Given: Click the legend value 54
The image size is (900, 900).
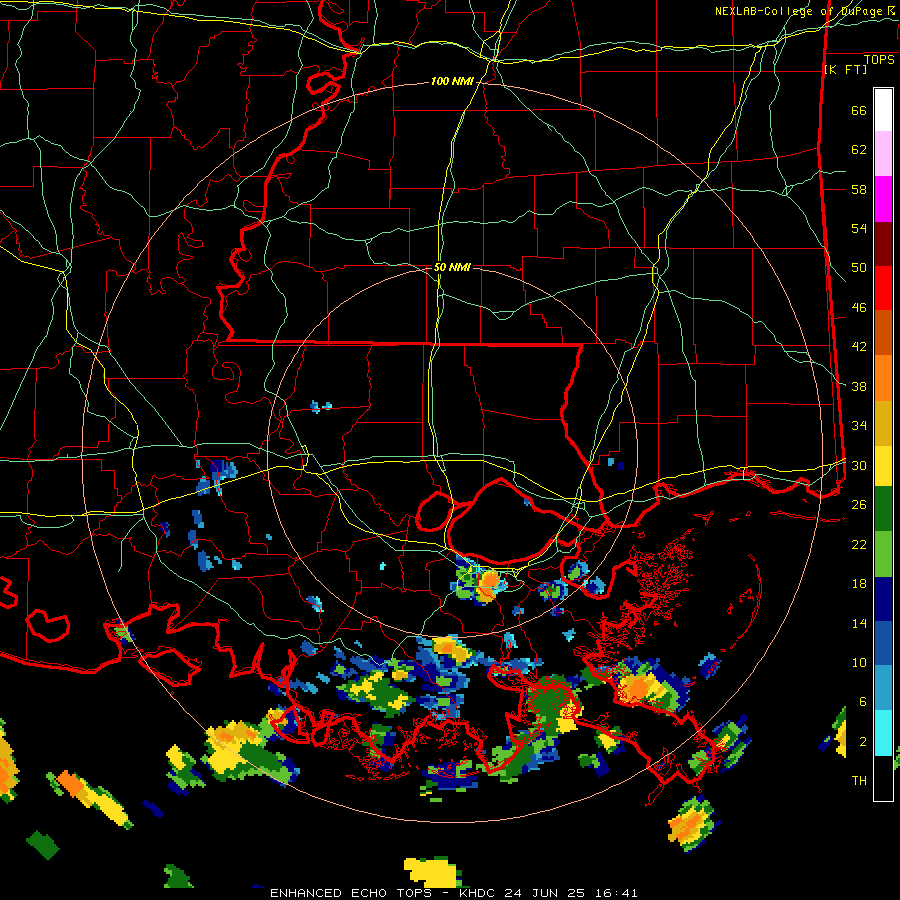Looking at the screenshot, I should click(859, 228).
